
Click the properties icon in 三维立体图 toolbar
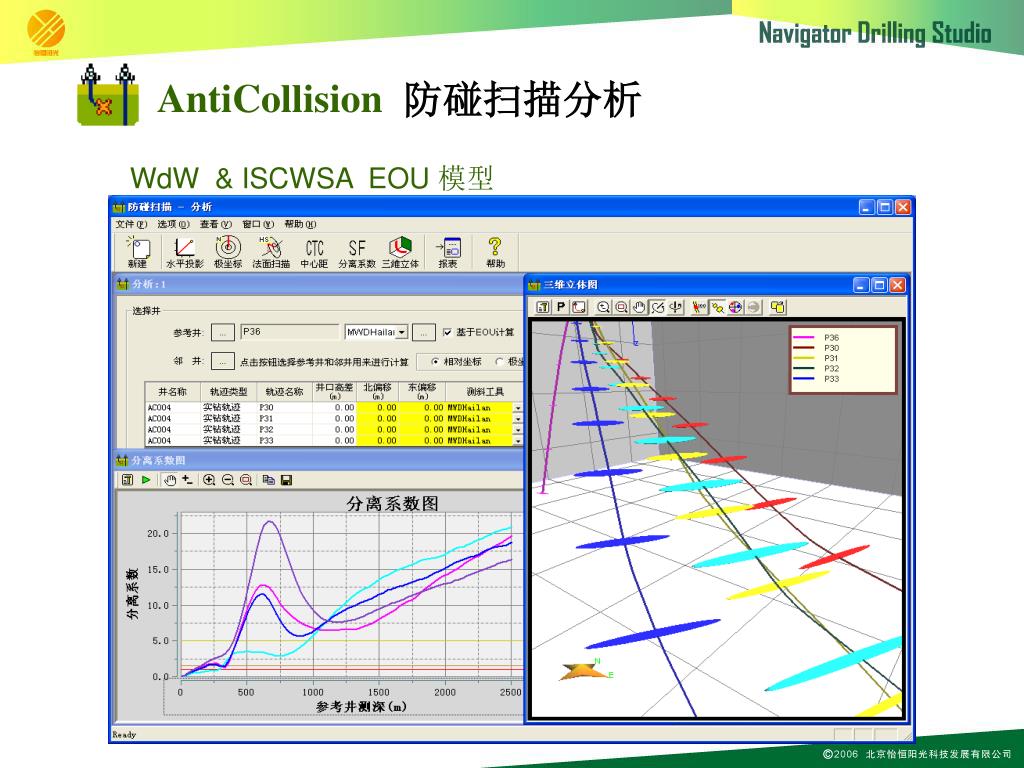coord(543,307)
